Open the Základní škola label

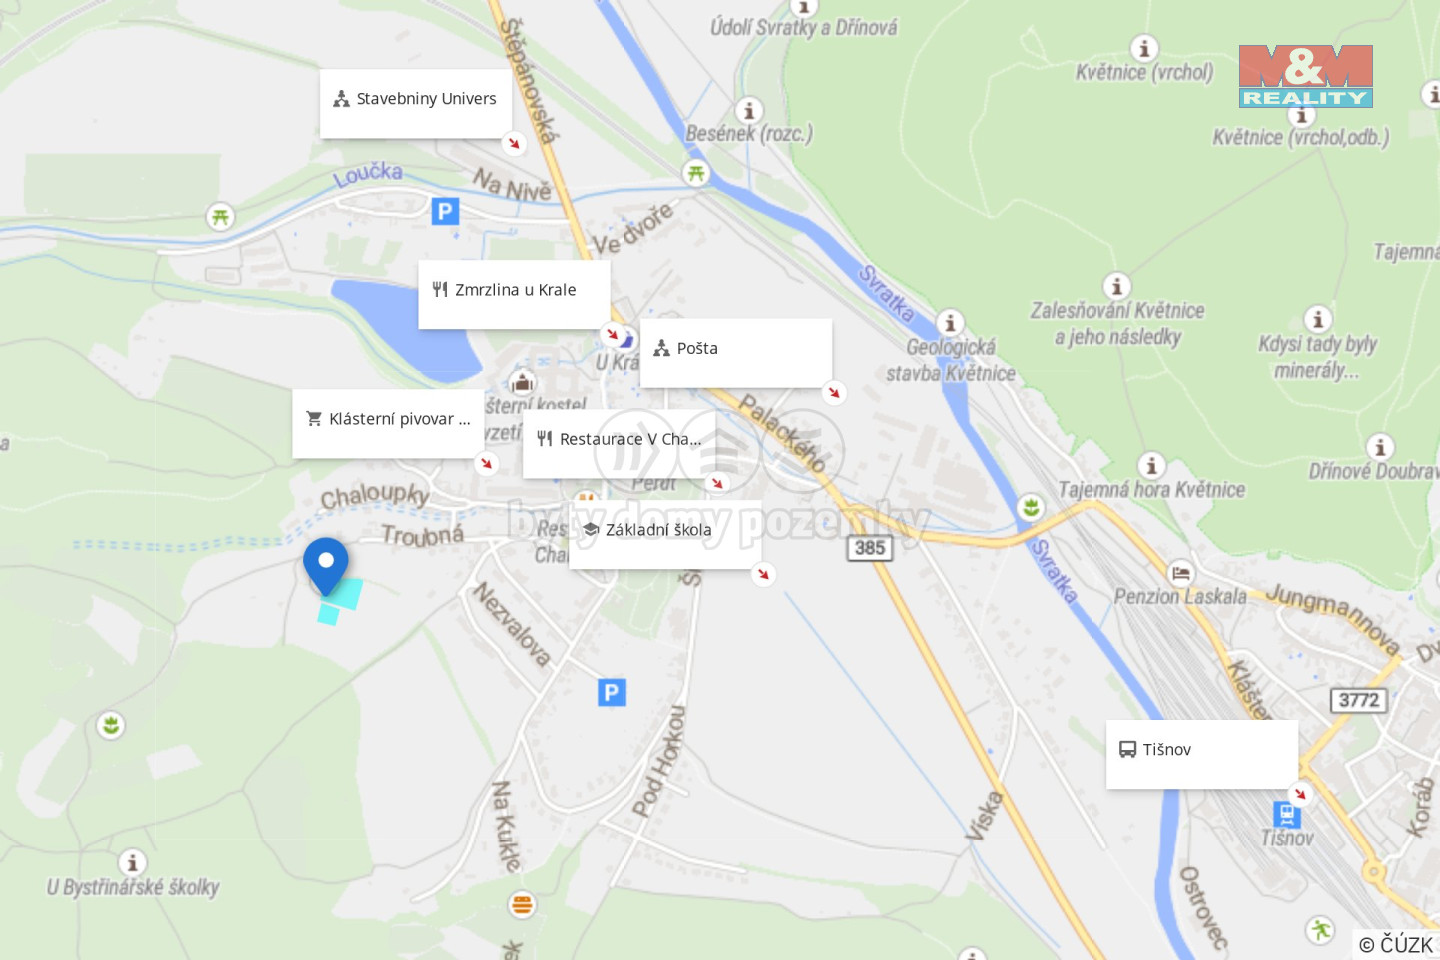pos(665,535)
